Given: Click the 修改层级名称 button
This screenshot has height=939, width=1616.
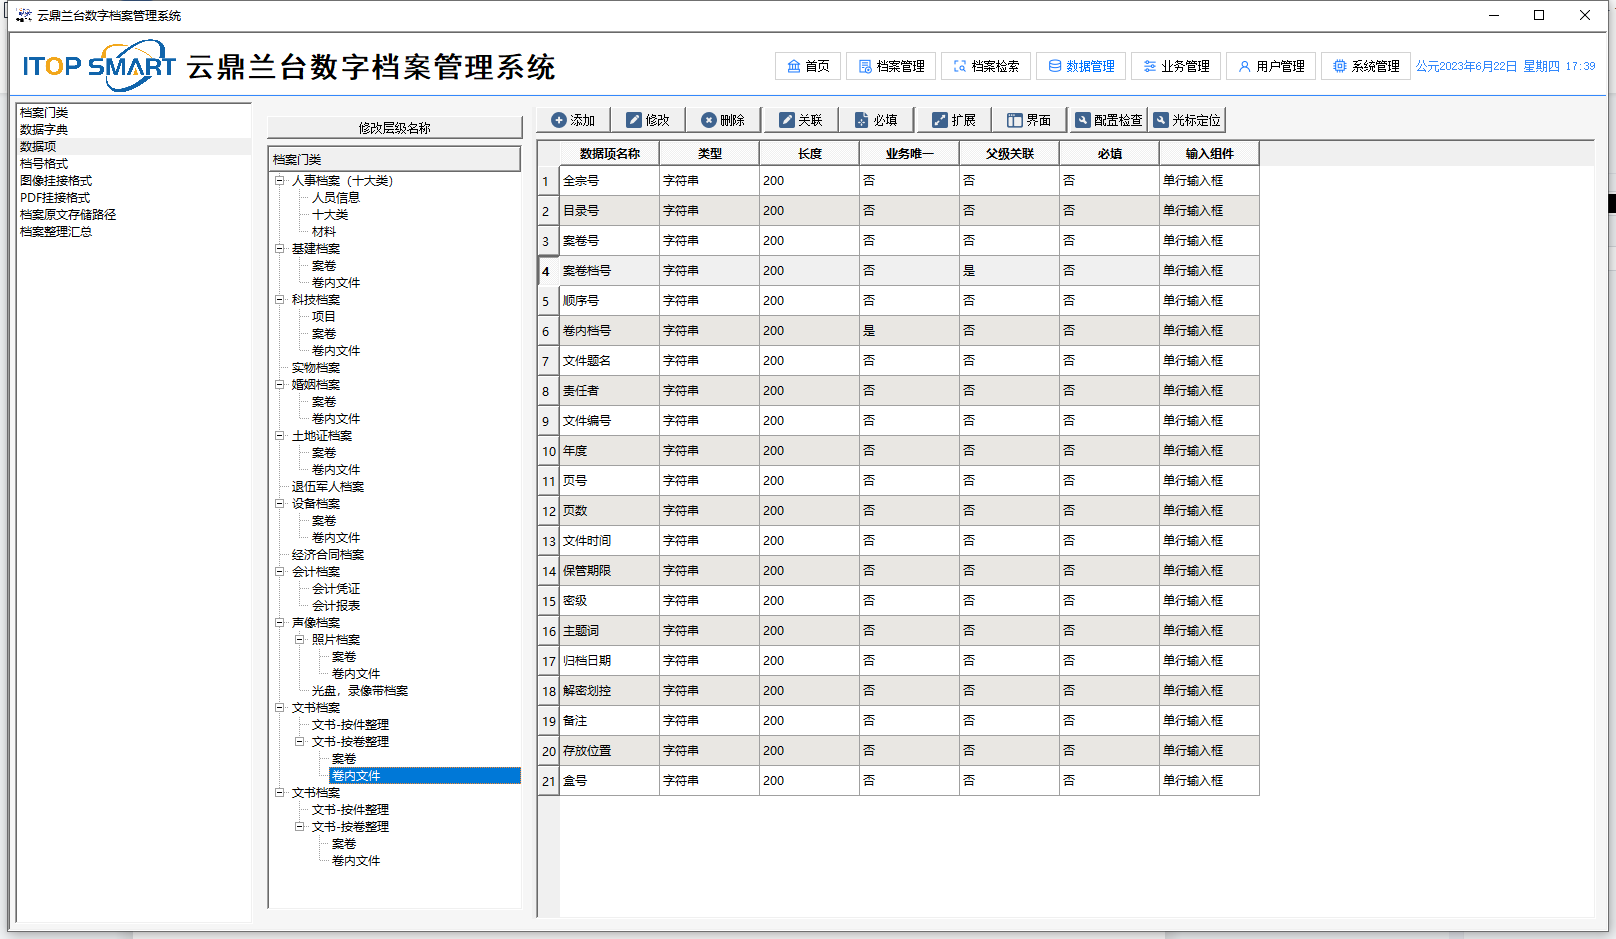Looking at the screenshot, I should pos(394,128).
